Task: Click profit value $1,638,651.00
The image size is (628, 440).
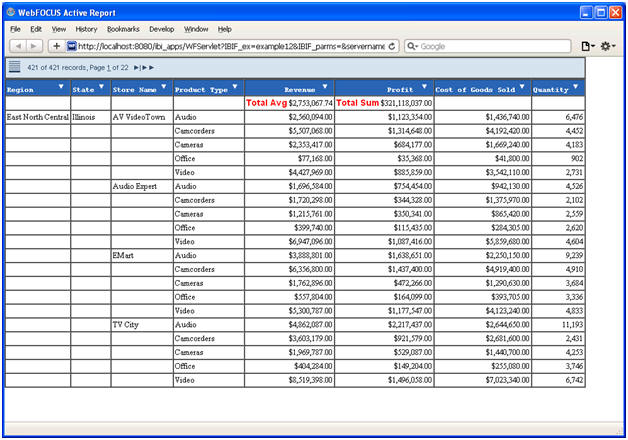Action: tap(410, 255)
